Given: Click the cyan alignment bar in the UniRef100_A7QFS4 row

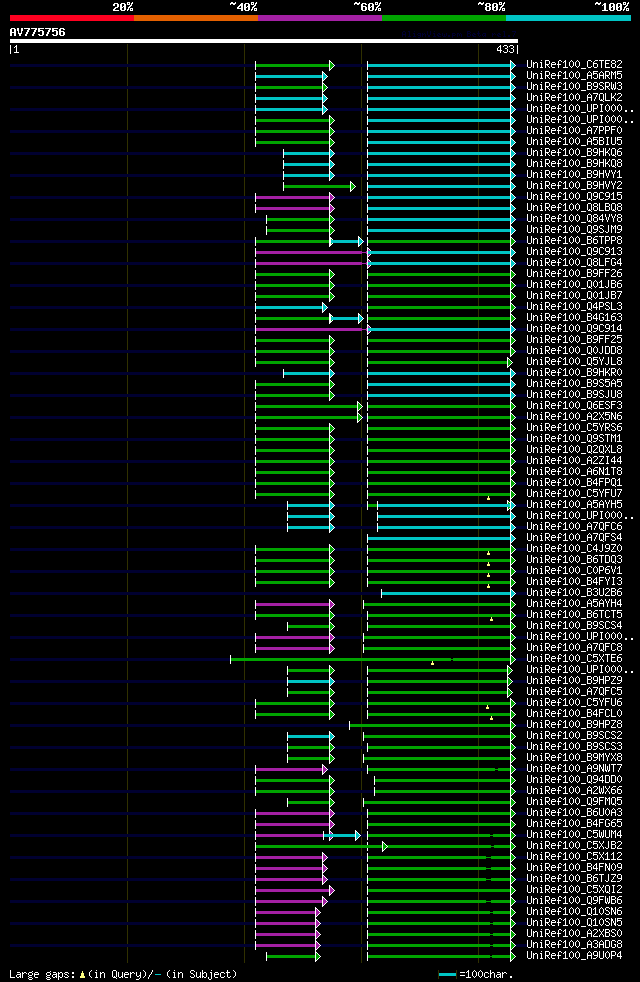Looking at the screenshot, I should 440,538.
